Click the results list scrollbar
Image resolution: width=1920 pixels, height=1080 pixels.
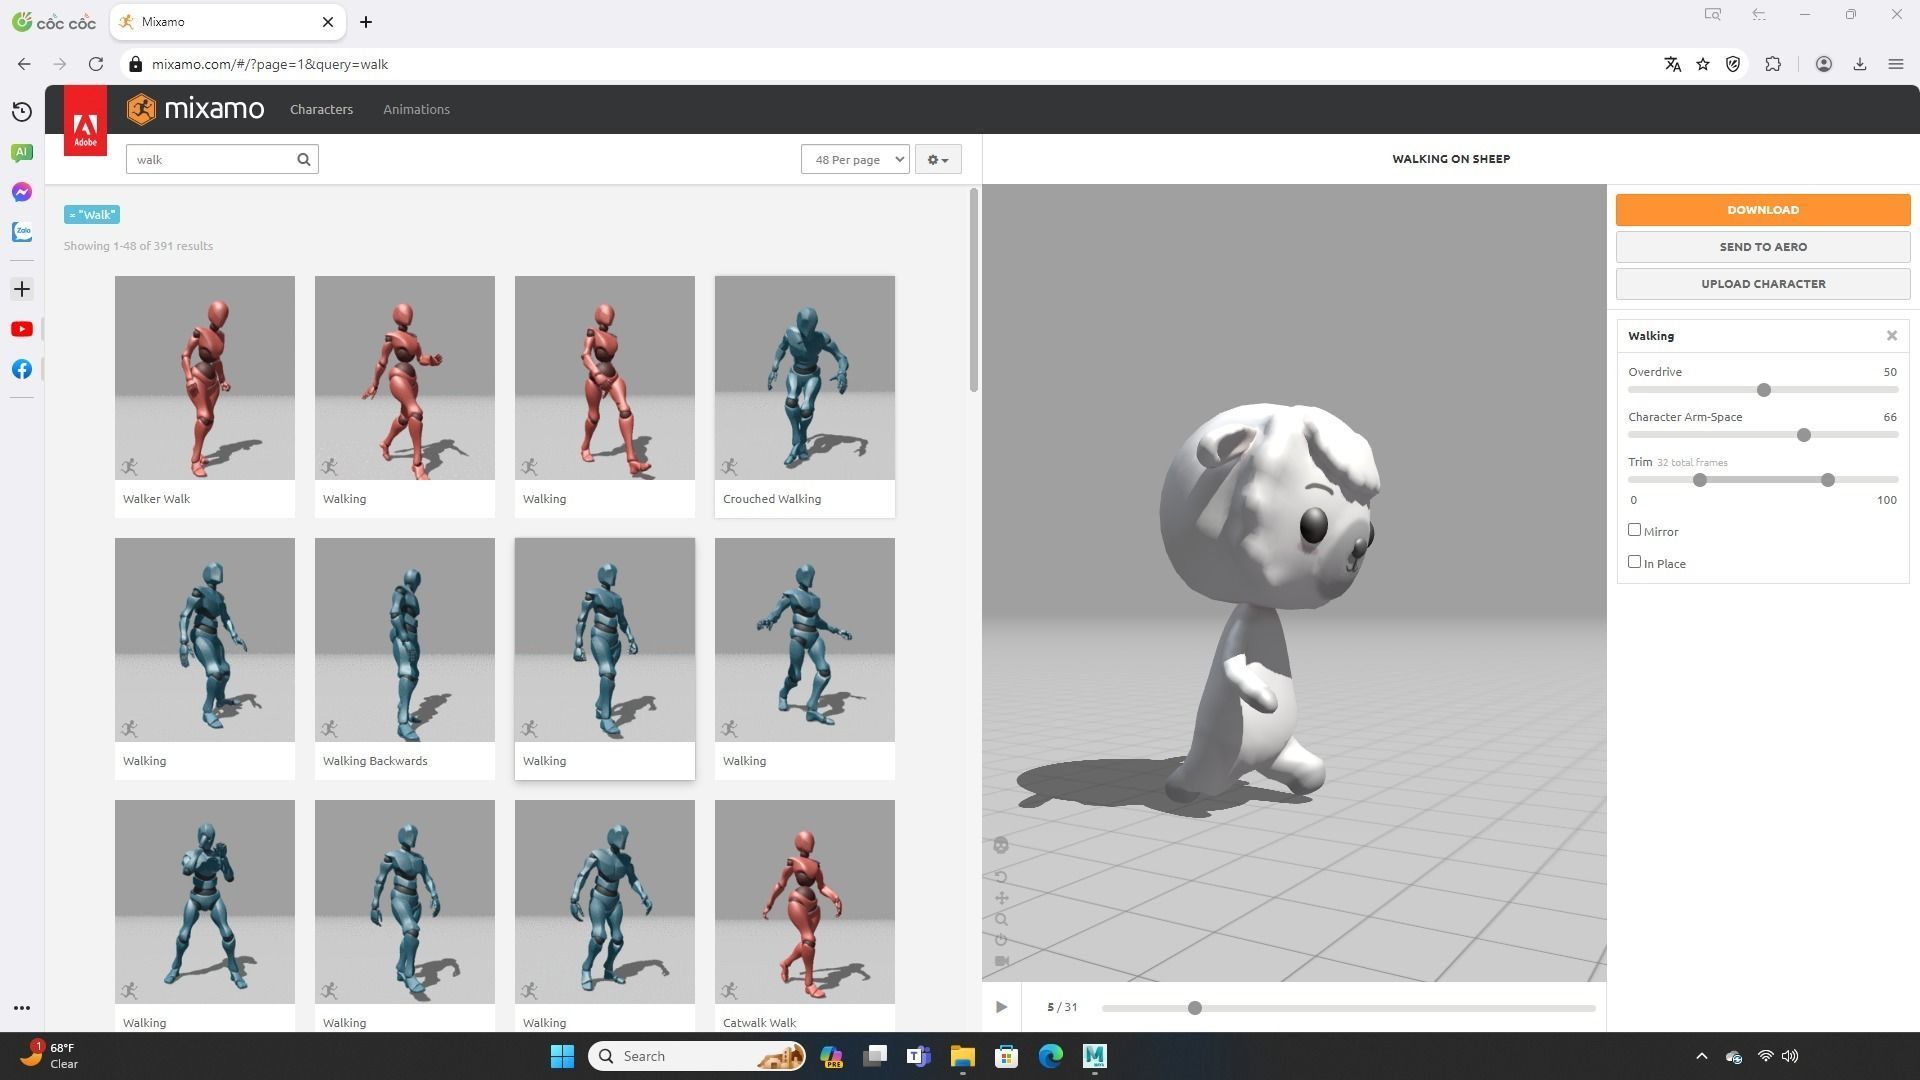(x=973, y=290)
